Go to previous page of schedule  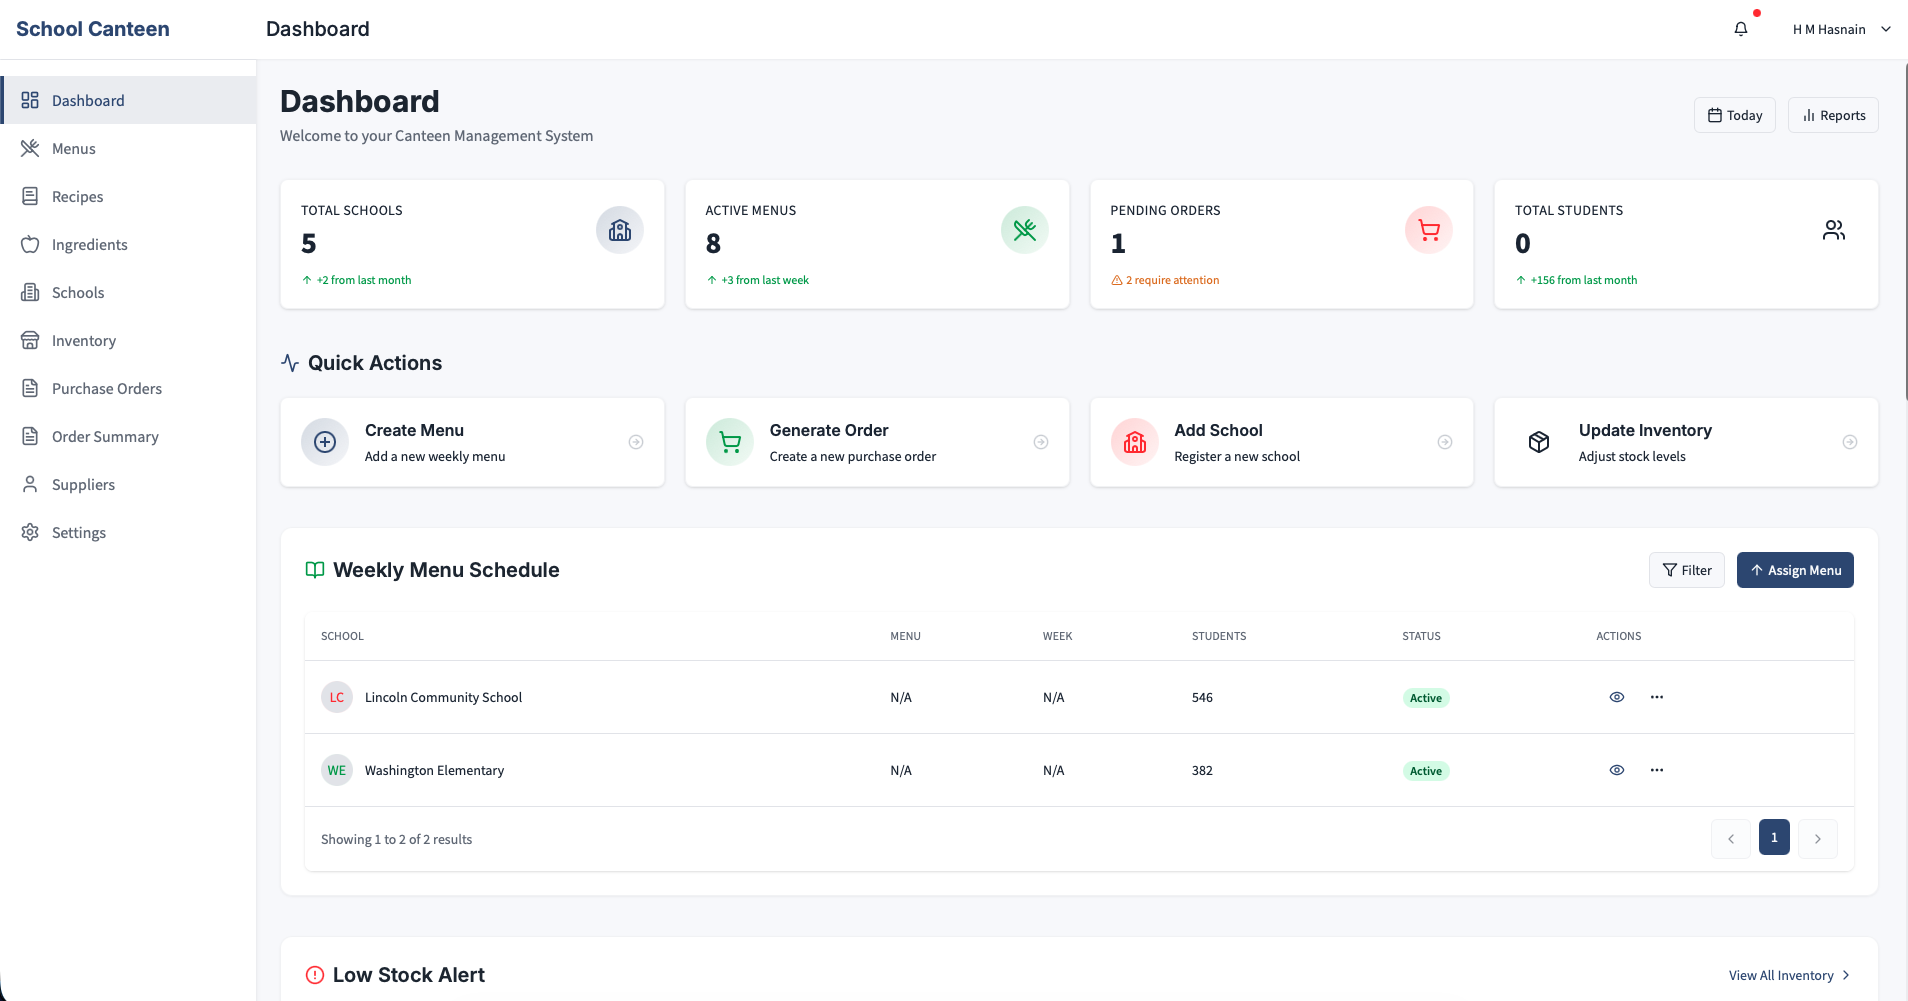coord(1731,839)
